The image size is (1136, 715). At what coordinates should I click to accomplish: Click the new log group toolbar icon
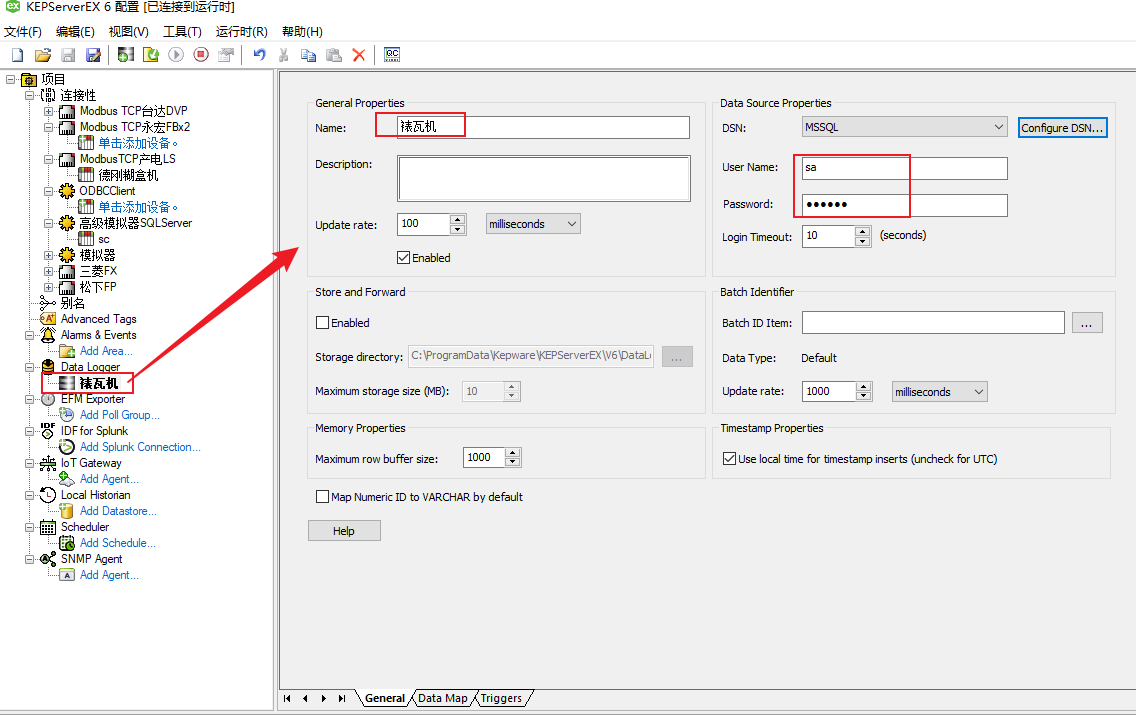(126, 55)
